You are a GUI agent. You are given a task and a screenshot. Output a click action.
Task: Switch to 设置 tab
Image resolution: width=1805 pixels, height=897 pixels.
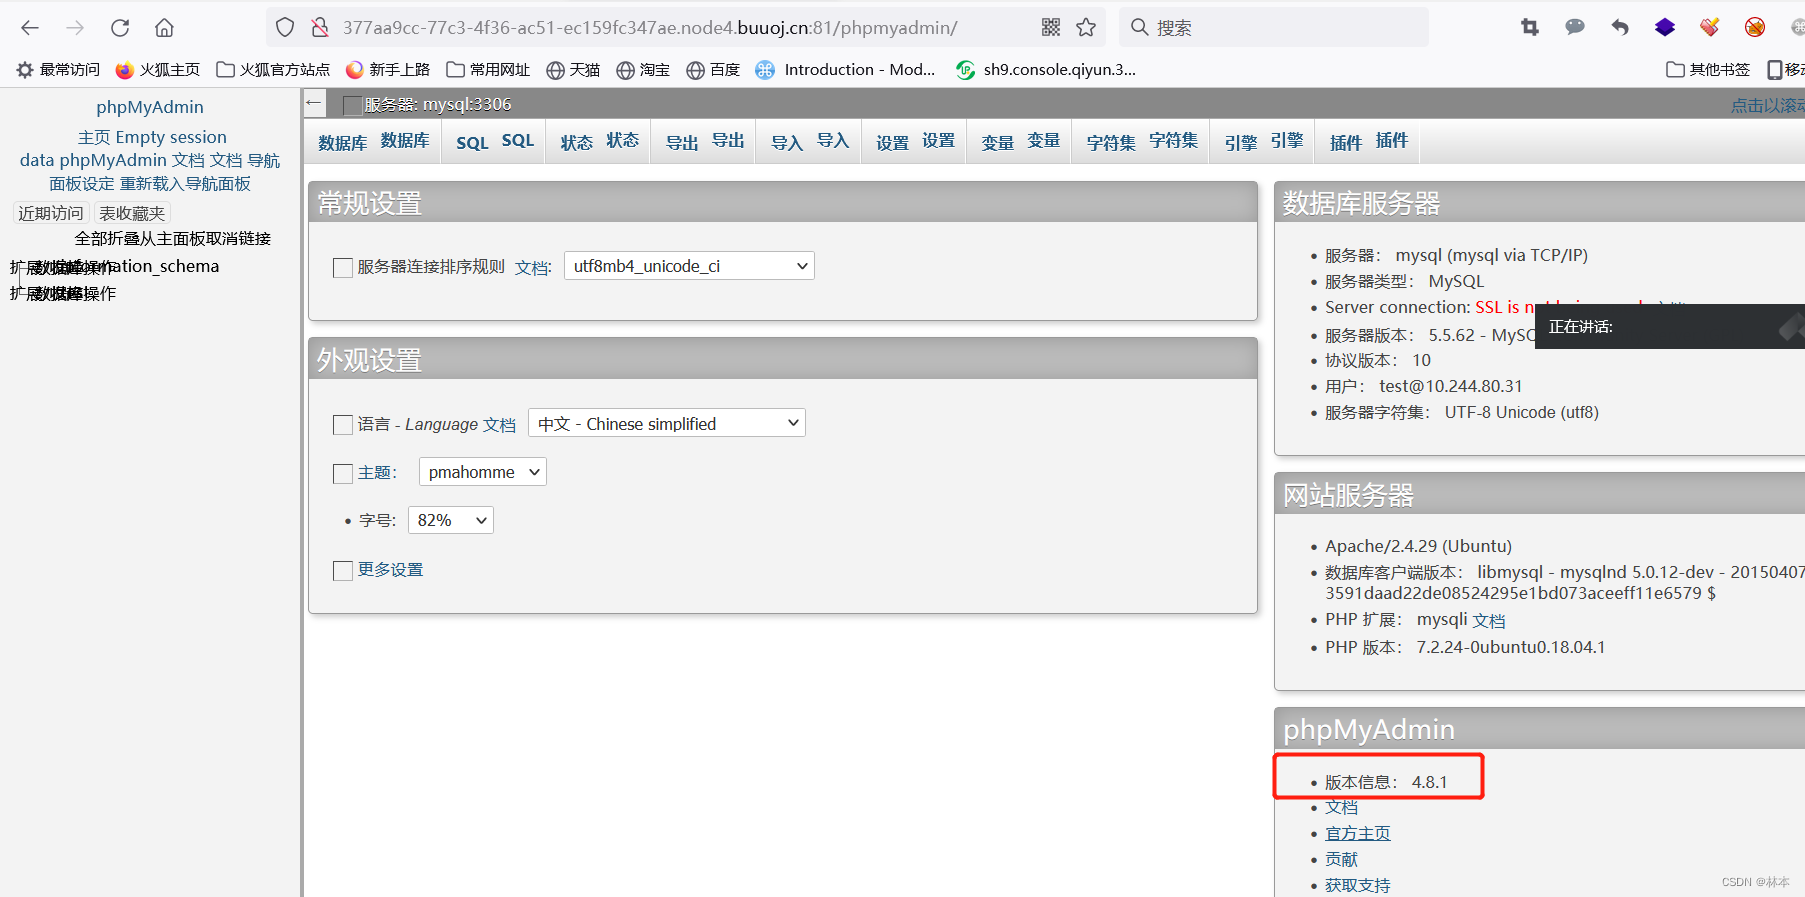tap(914, 141)
